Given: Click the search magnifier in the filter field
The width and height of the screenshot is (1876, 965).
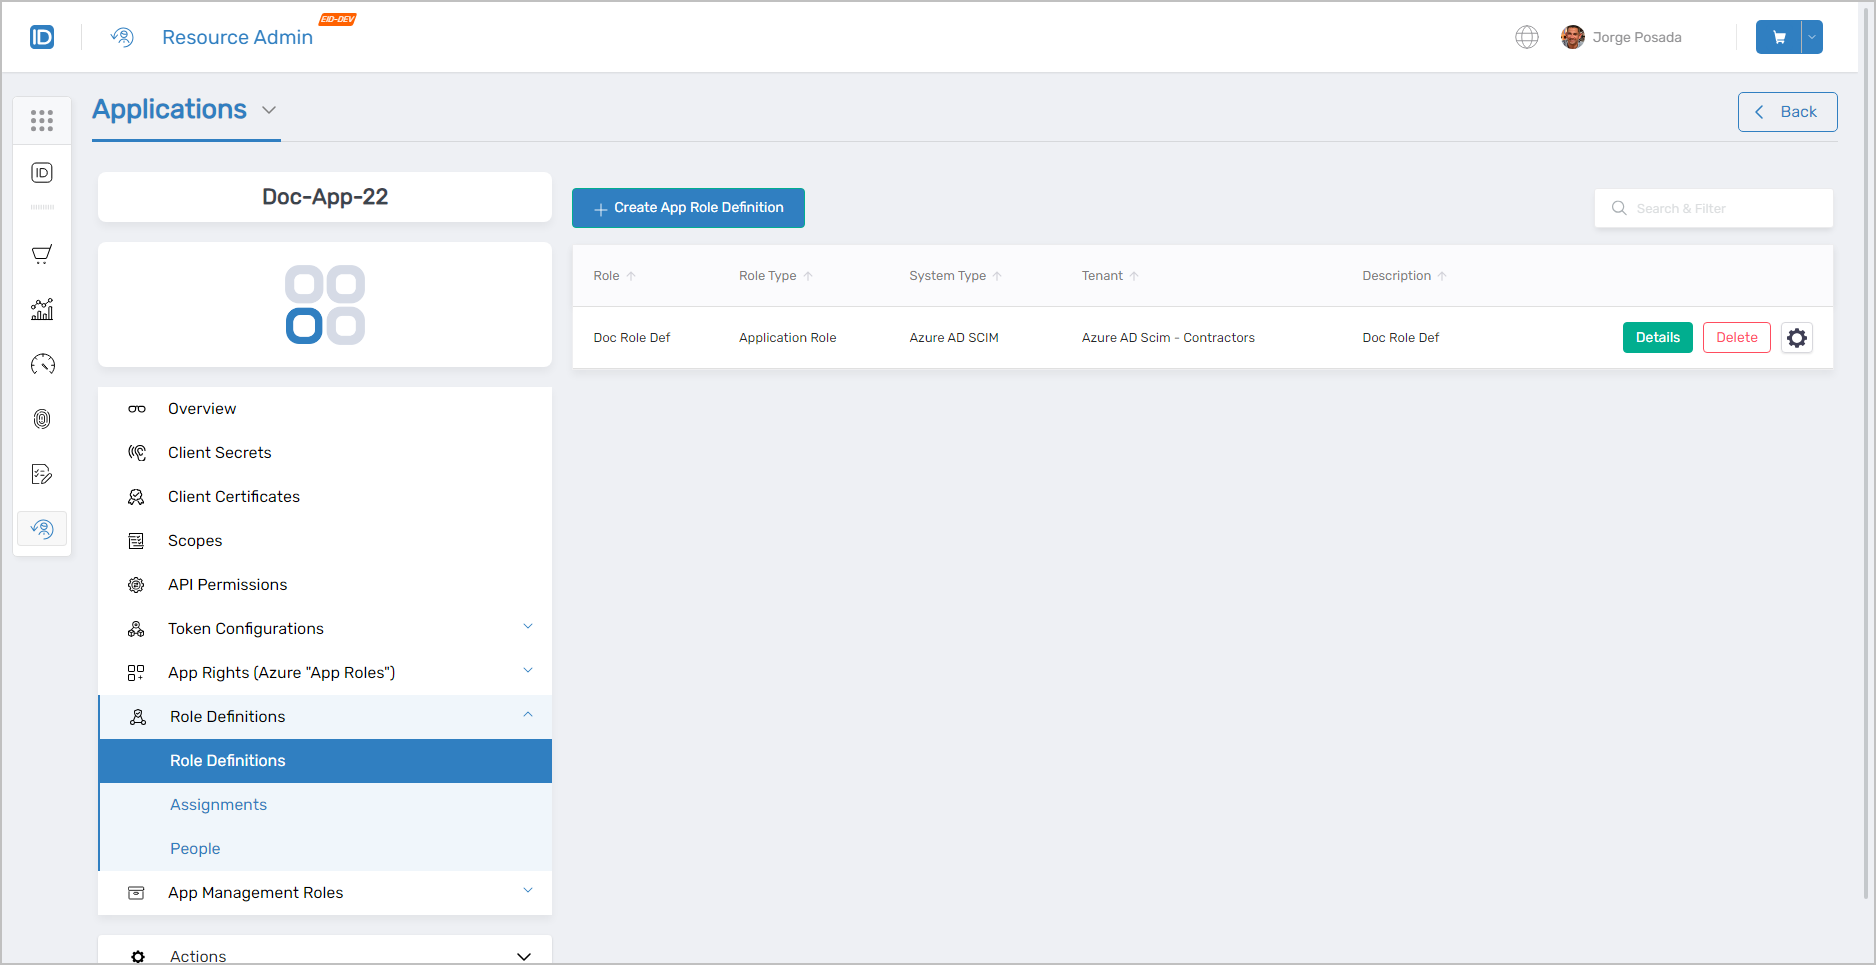Looking at the screenshot, I should point(1620,208).
